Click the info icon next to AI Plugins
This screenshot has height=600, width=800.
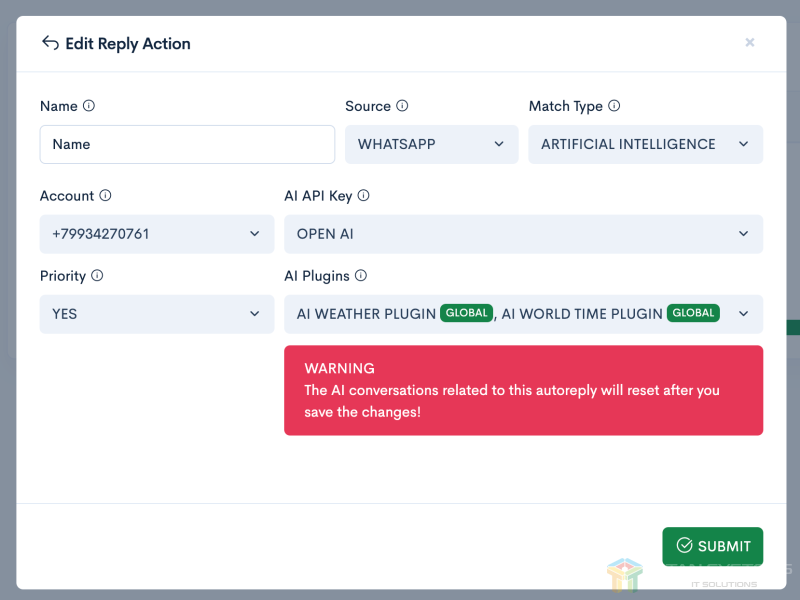click(x=361, y=276)
